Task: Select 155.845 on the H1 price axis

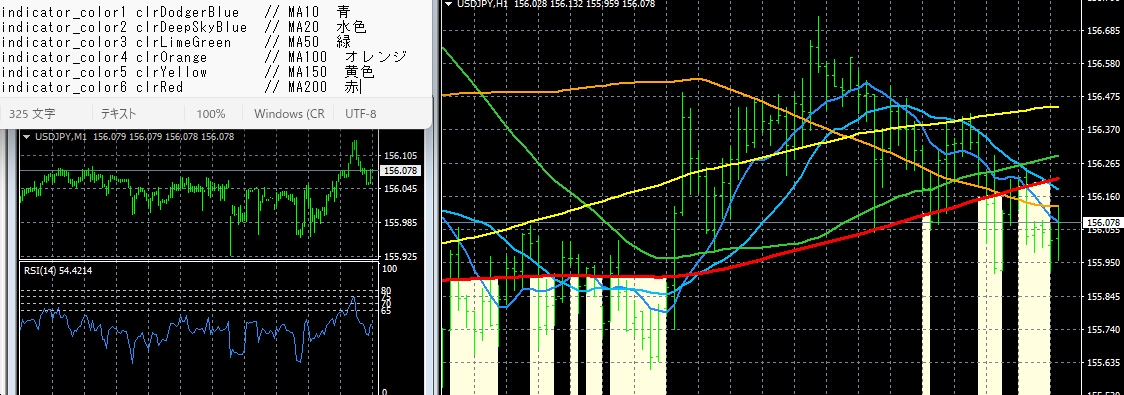Action: coord(1104,296)
